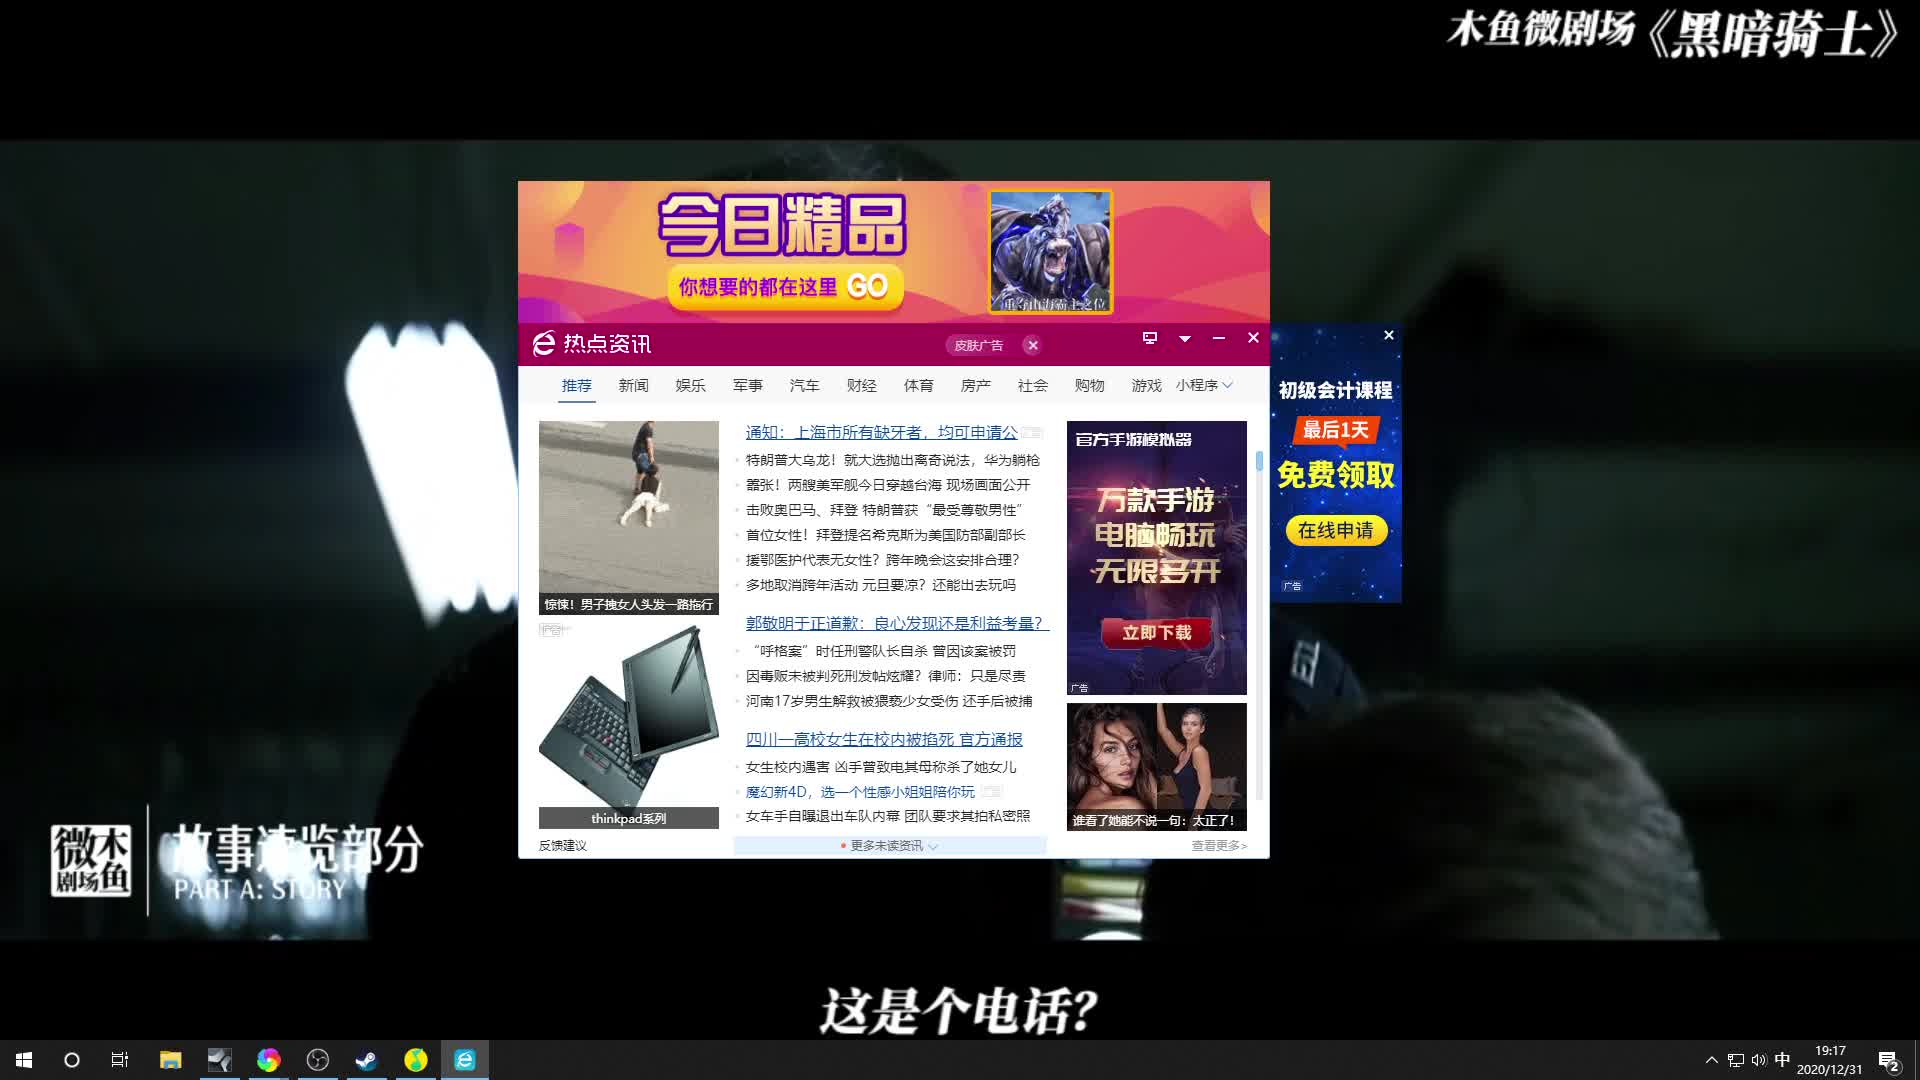The image size is (1920, 1080).
Task: Dismiss the 皮肤广告 skin ad with its X
Action: [1032, 345]
